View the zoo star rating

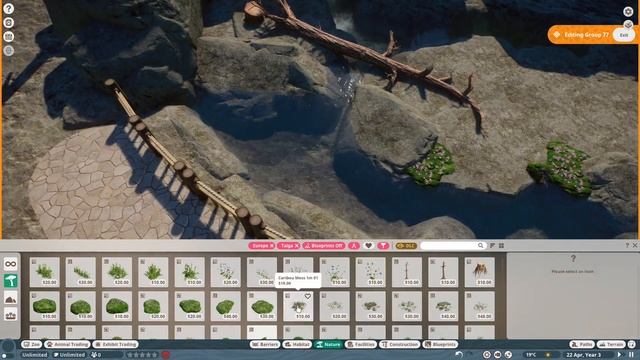pyautogui.click(x=142, y=355)
